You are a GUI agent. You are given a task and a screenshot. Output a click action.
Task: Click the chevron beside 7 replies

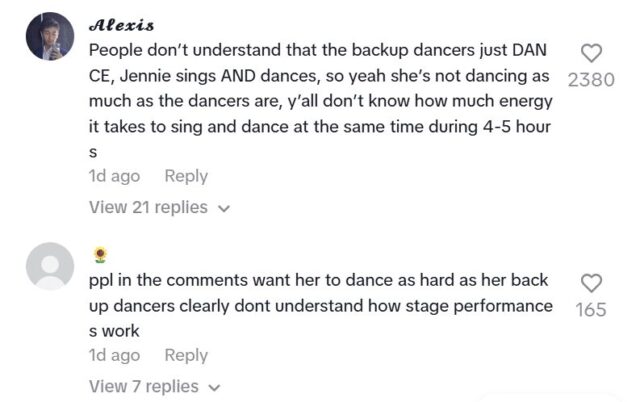pos(214,387)
